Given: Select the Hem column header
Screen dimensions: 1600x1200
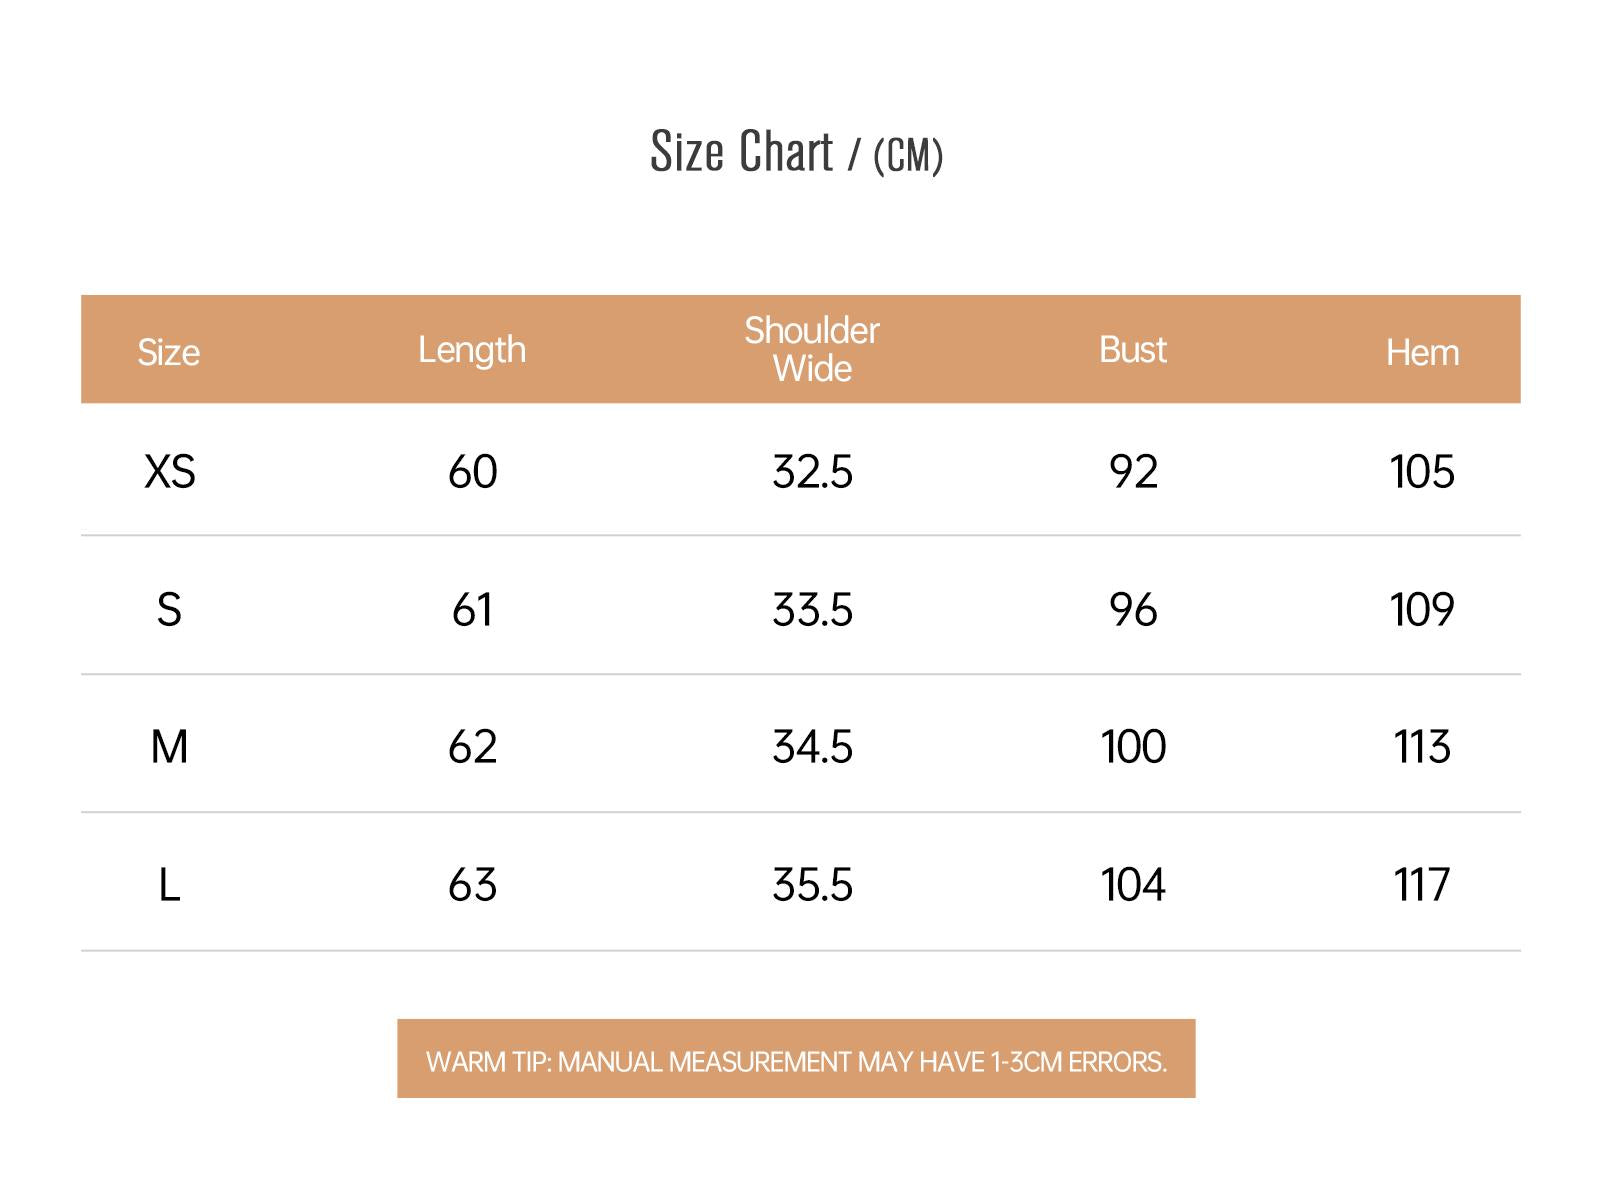Looking at the screenshot, I should click(1422, 352).
